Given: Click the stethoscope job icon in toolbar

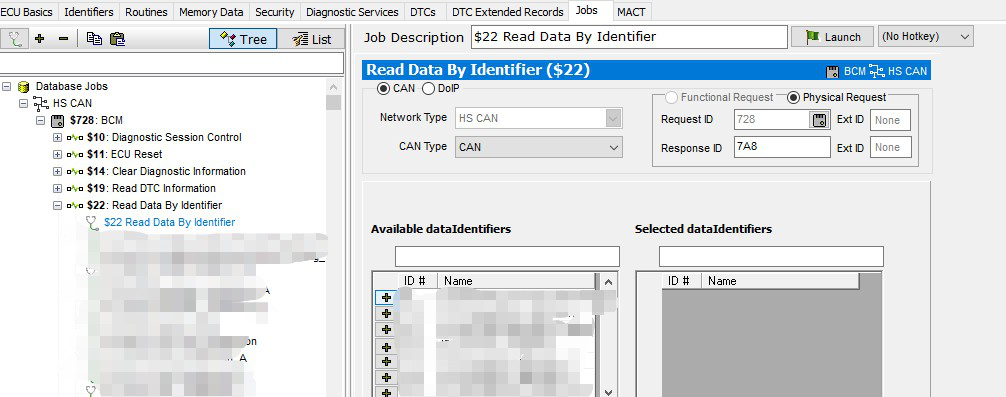Looking at the screenshot, I should 15,39.
